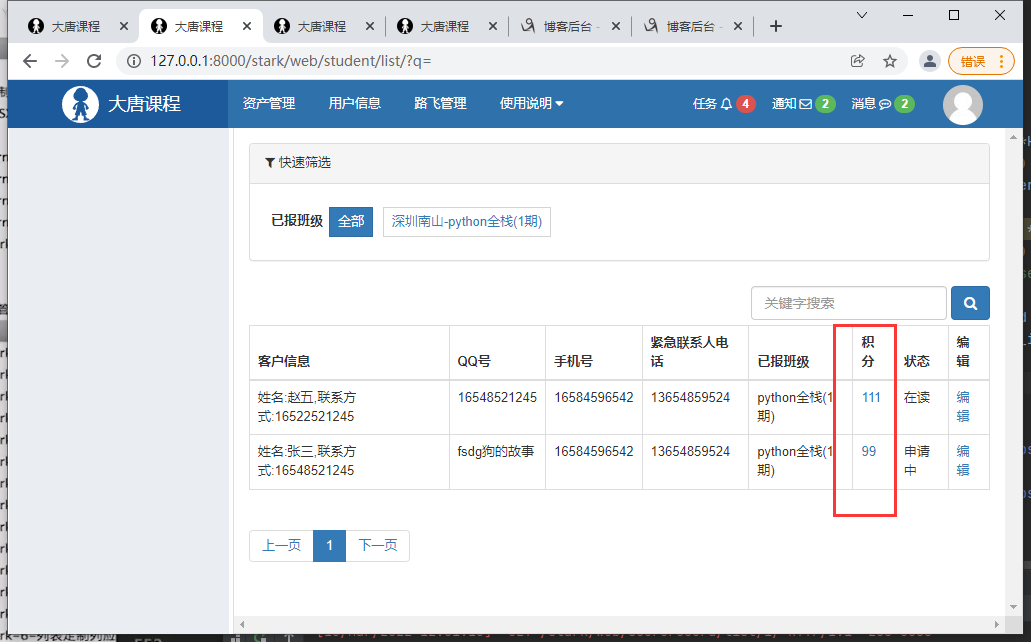
Task: Click the browser back arrow
Action: [x=30, y=61]
